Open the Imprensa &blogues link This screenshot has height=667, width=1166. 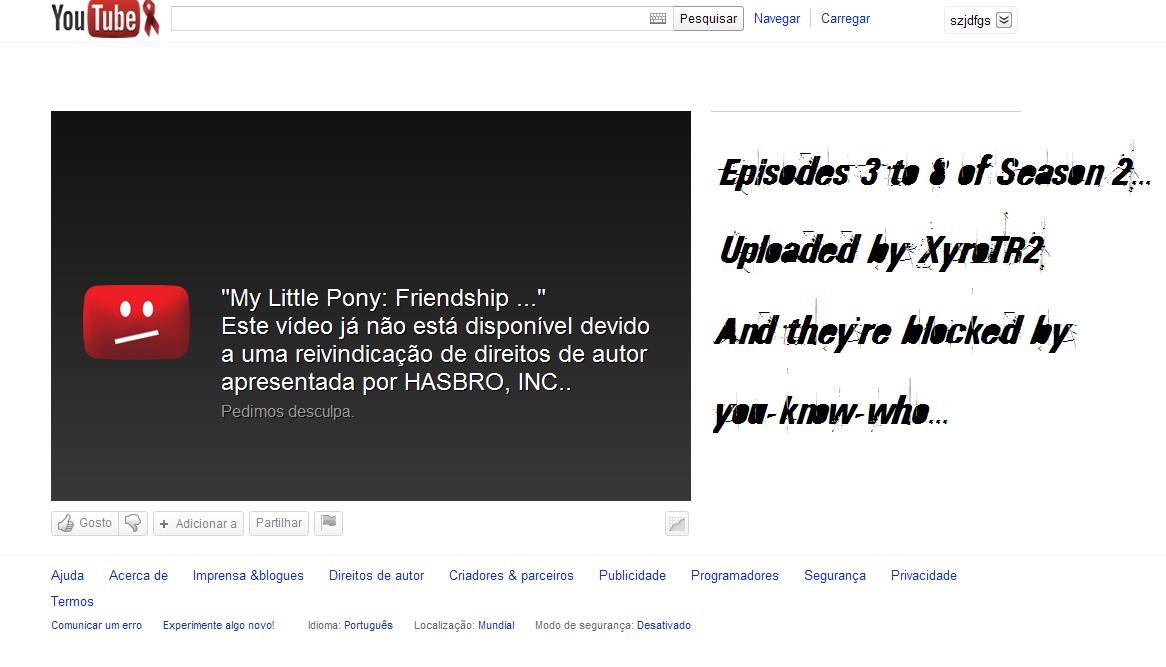click(248, 576)
